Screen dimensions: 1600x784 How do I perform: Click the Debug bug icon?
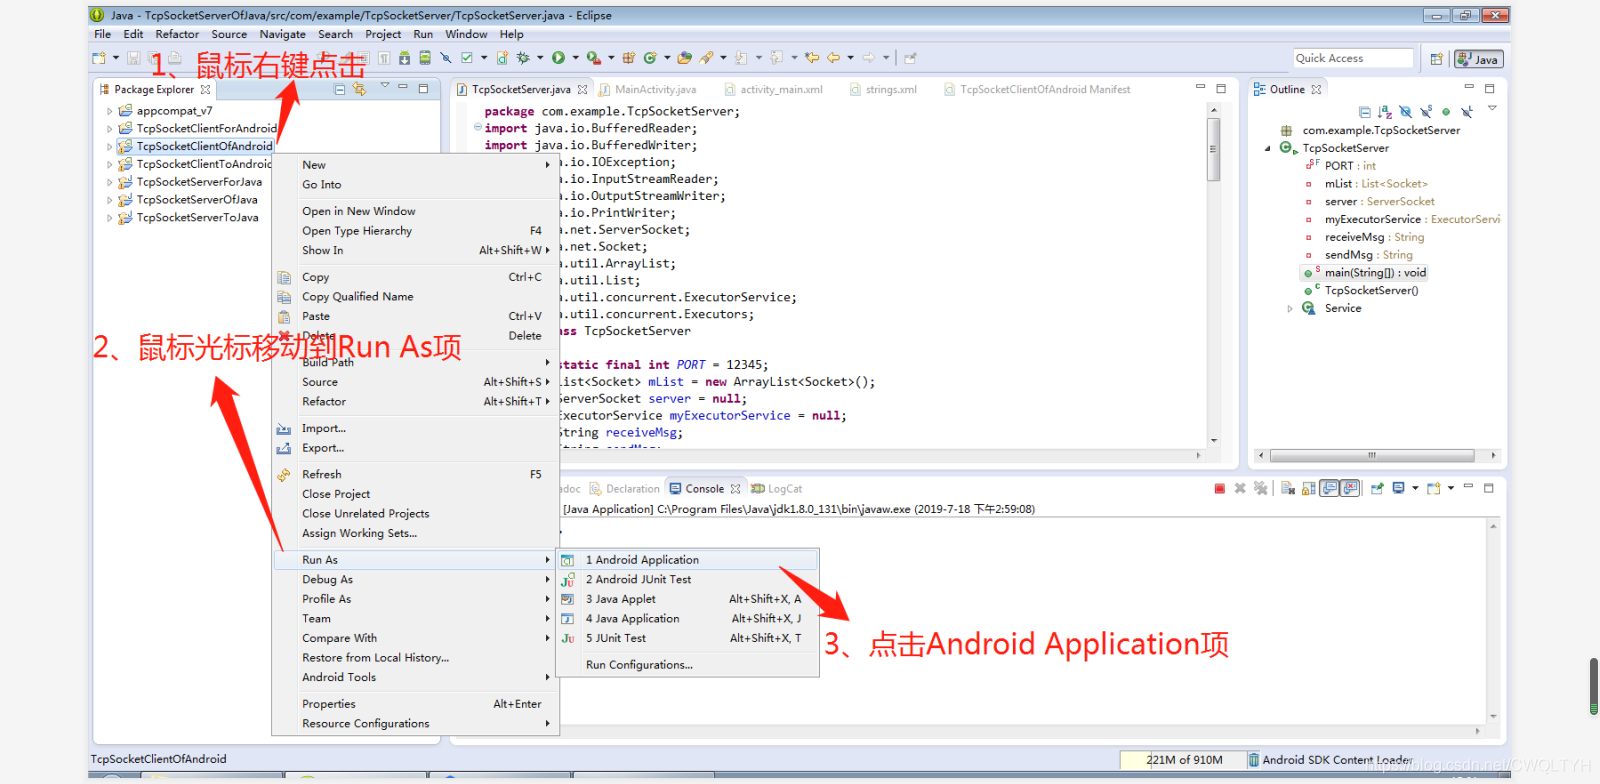click(x=522, y=58)
